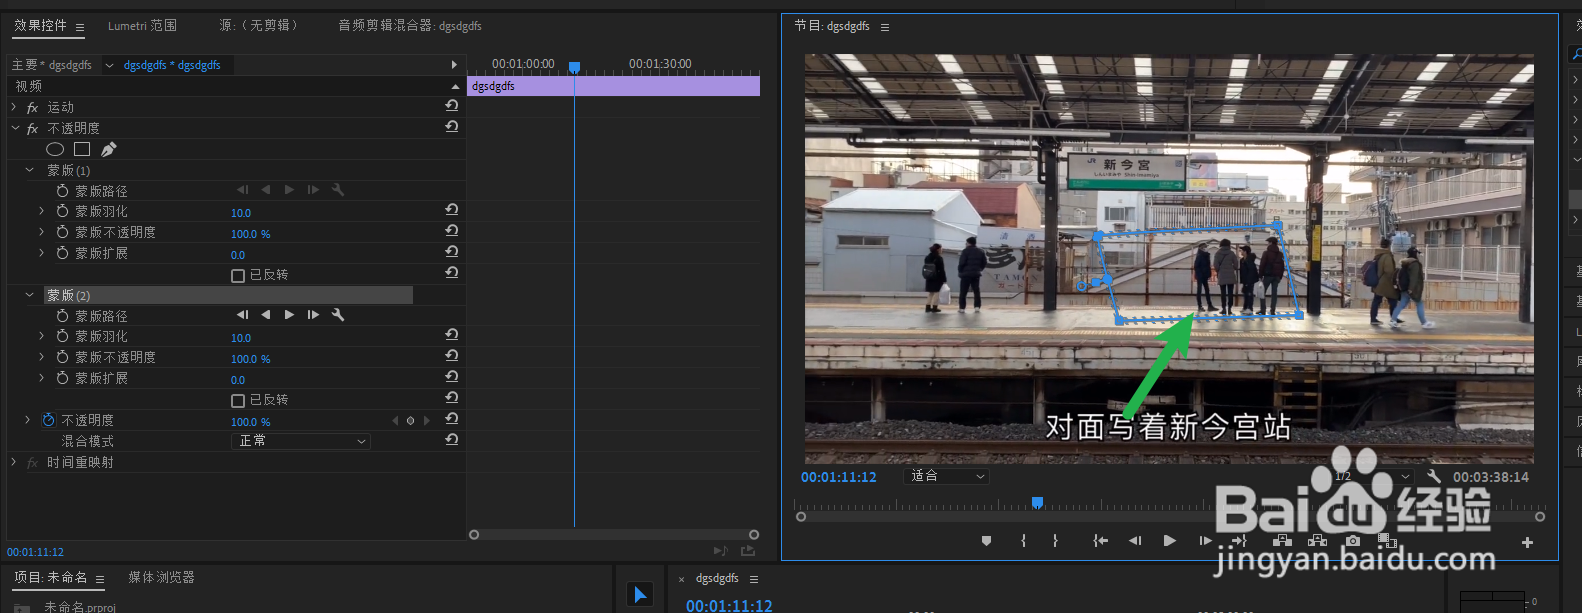Select the 4-point polygon mask tool
This screenshot has height=613, width=1582.
point(82,149)
